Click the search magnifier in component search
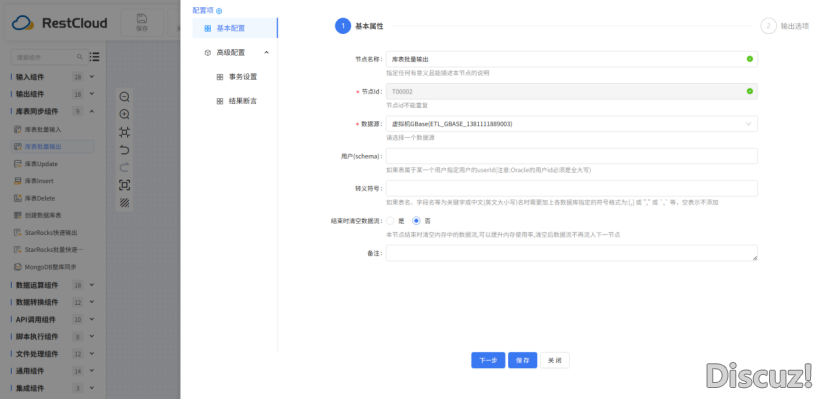The width and height of the screenshot is (829, 400). tap(80, 57)
